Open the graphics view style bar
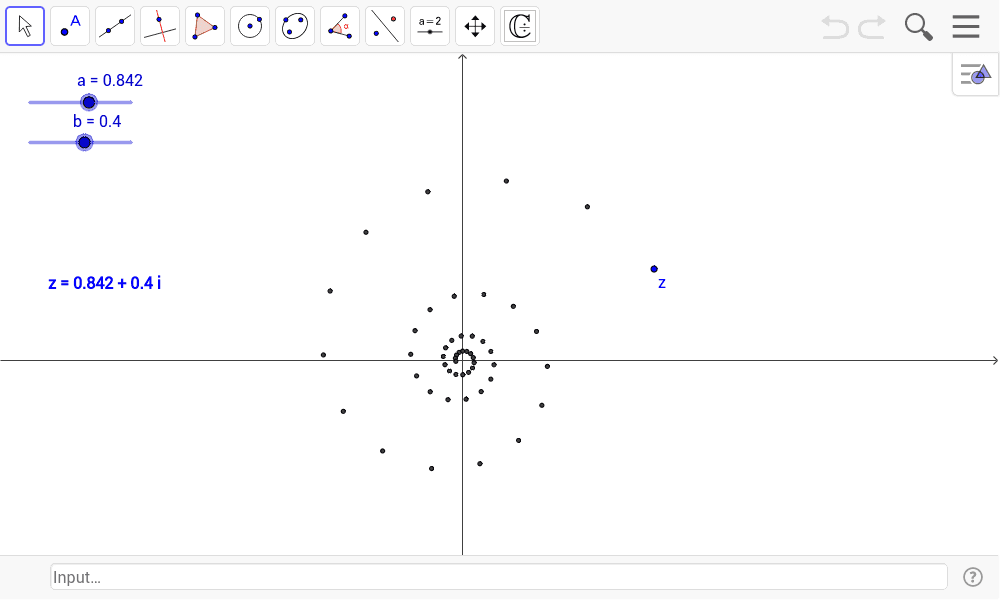The width and height of the screenshot is (1000, 600). pyautogui.click(x=973, y=73)
